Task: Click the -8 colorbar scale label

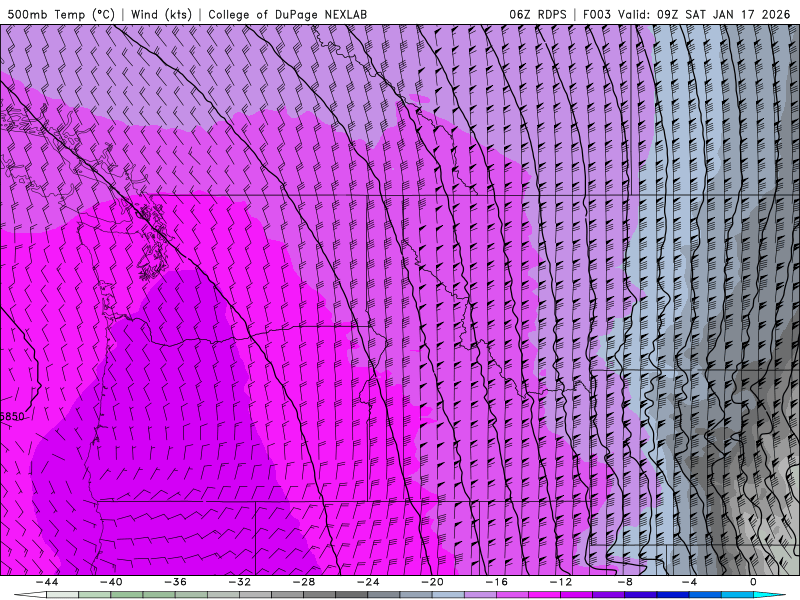Action: (625, 582)
